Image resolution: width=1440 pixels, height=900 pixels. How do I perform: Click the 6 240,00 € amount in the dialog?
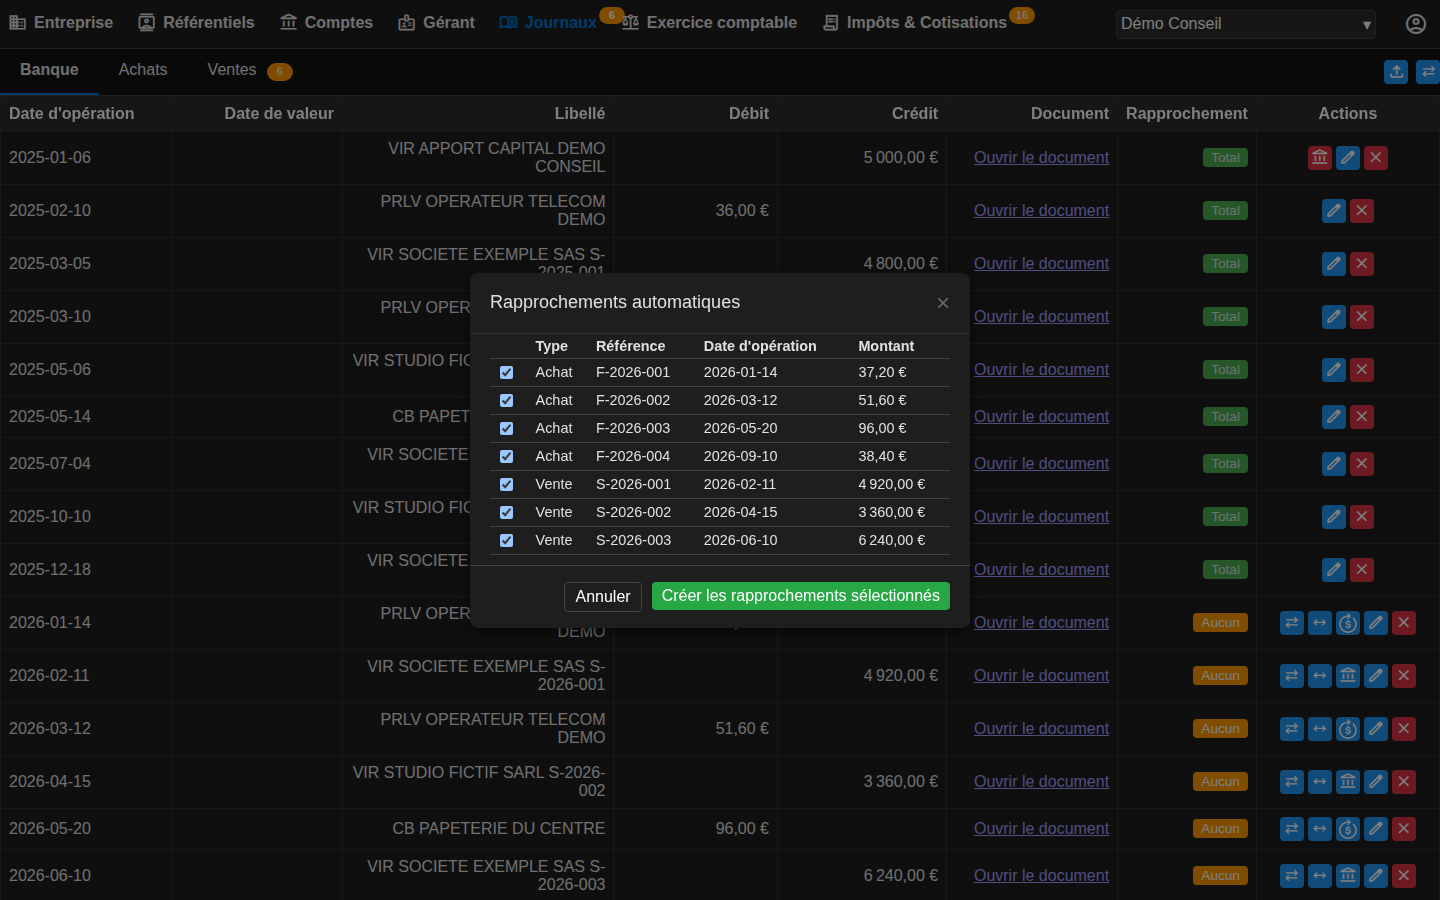click(892, 540)
